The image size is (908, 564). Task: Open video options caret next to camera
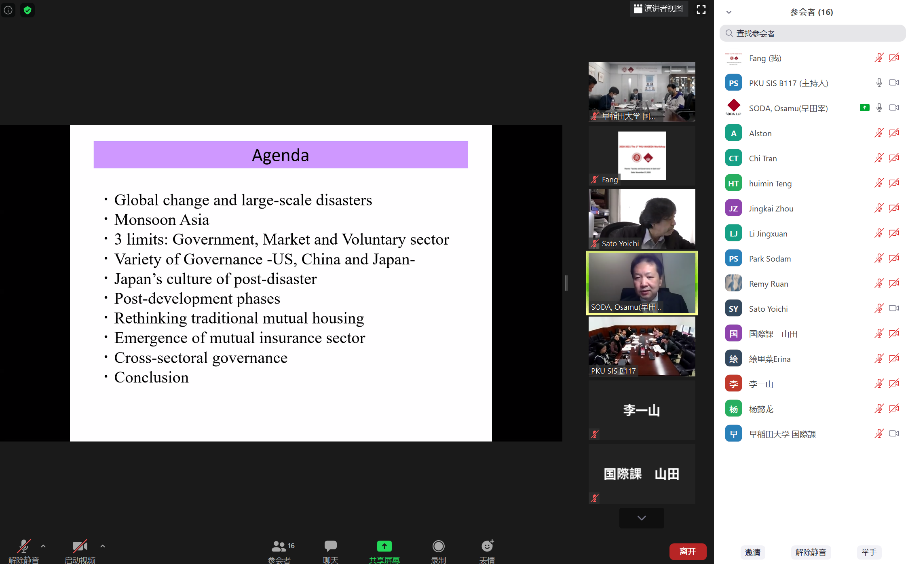point(103,546)
